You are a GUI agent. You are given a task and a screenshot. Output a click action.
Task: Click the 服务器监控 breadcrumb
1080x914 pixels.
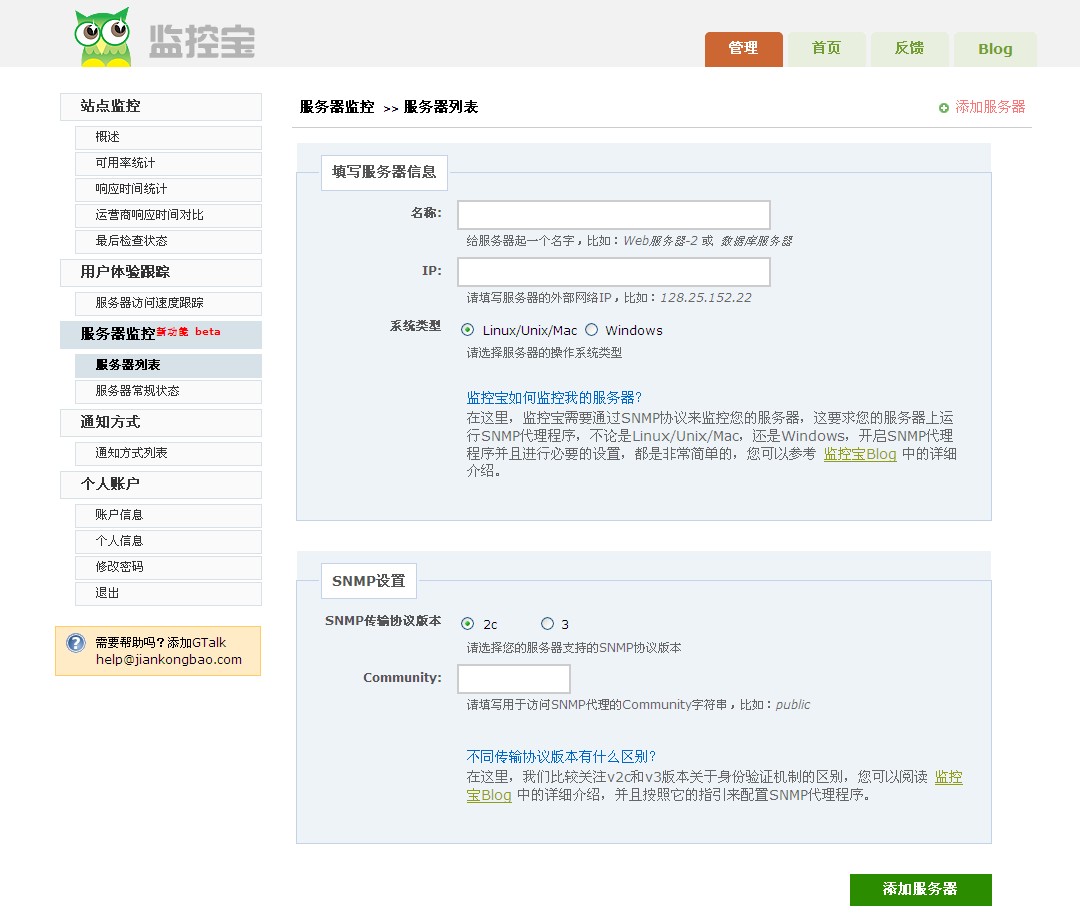click(337, 107)
